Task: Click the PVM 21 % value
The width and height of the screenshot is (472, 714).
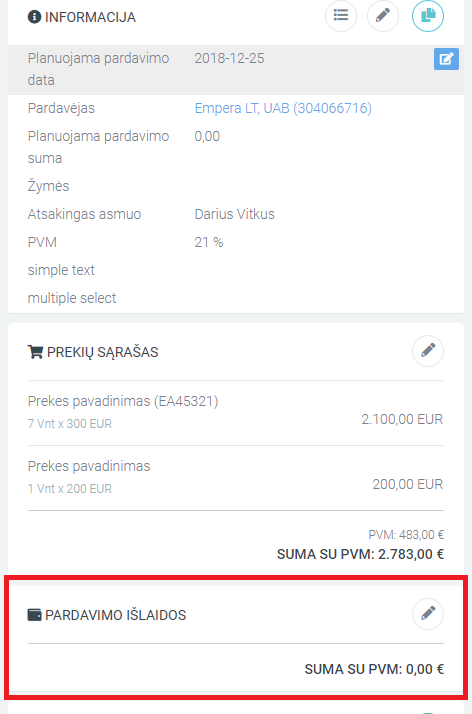Action: 208,242
